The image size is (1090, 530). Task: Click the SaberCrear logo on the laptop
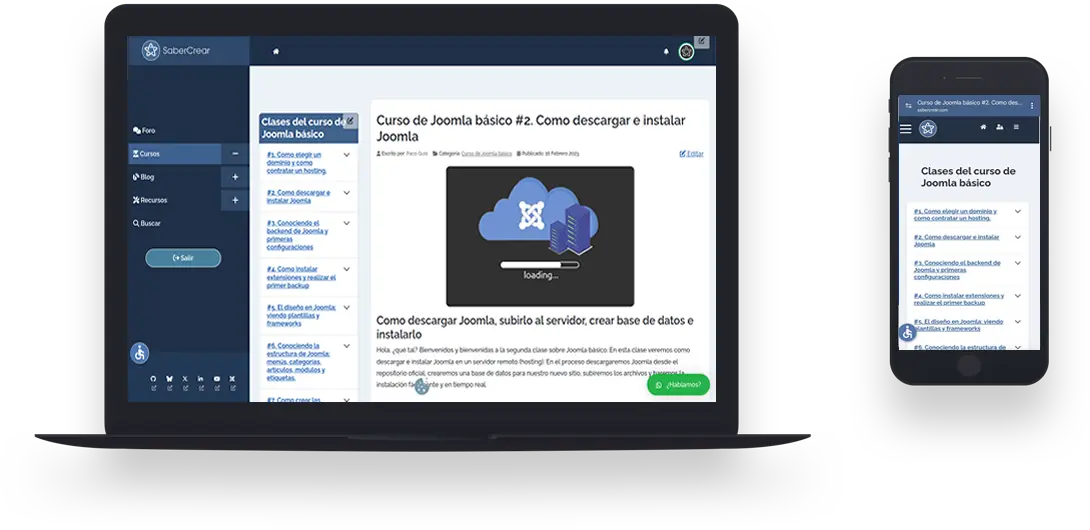tap(176, 50)
